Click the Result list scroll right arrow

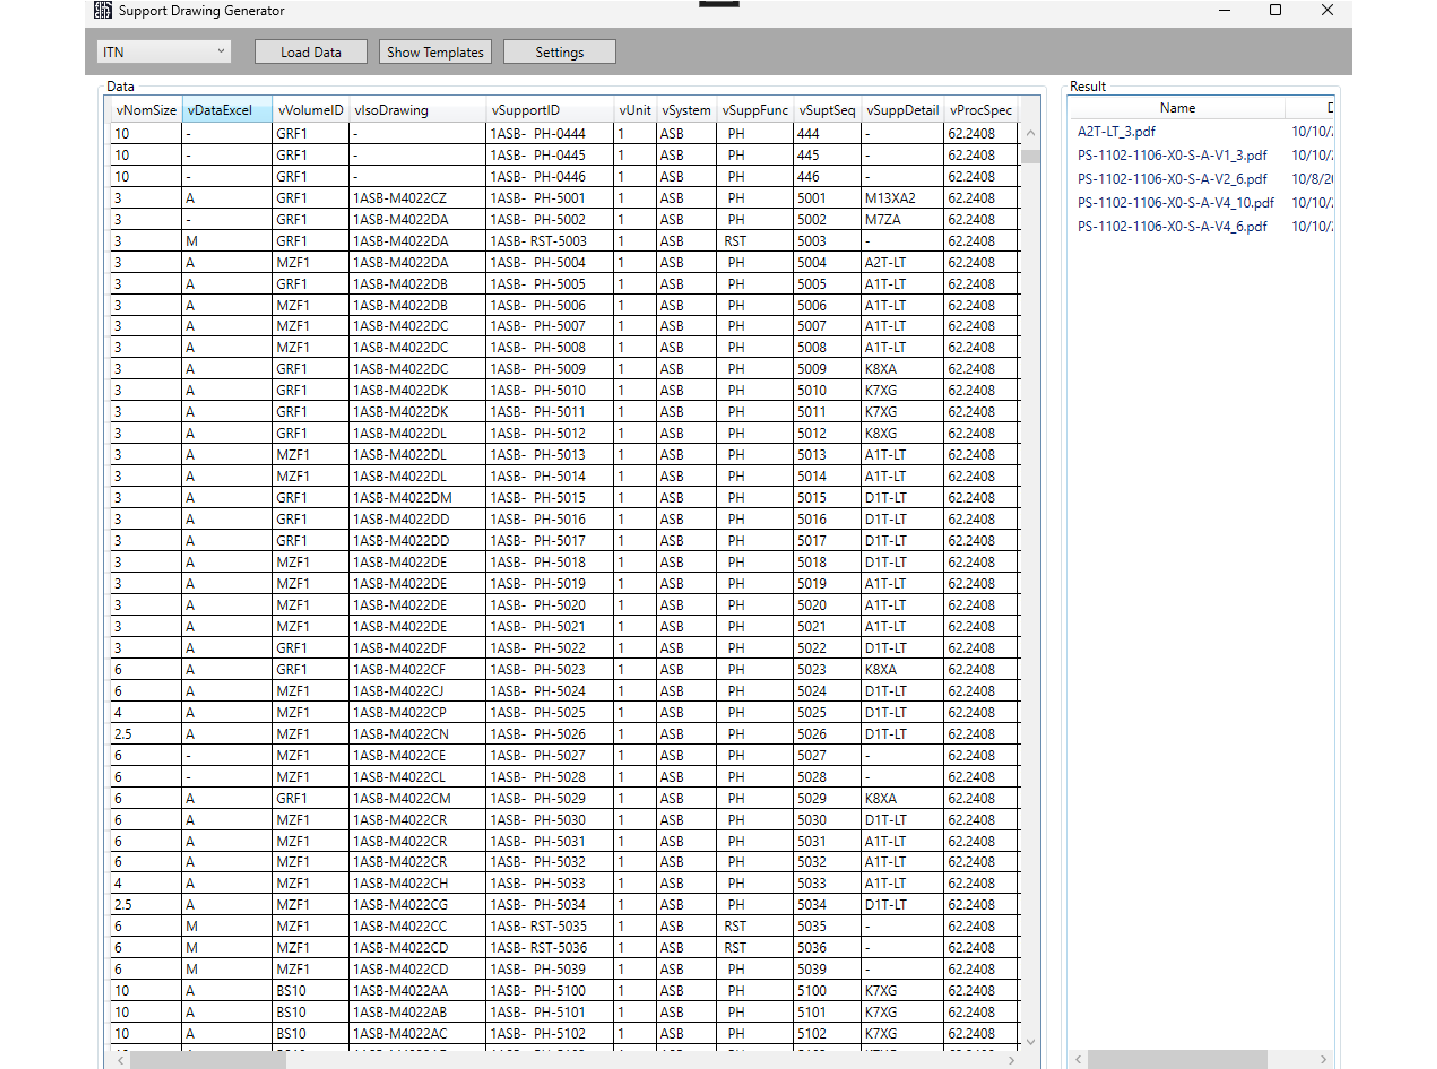pyautogui.click(x=1323, y=1059)
